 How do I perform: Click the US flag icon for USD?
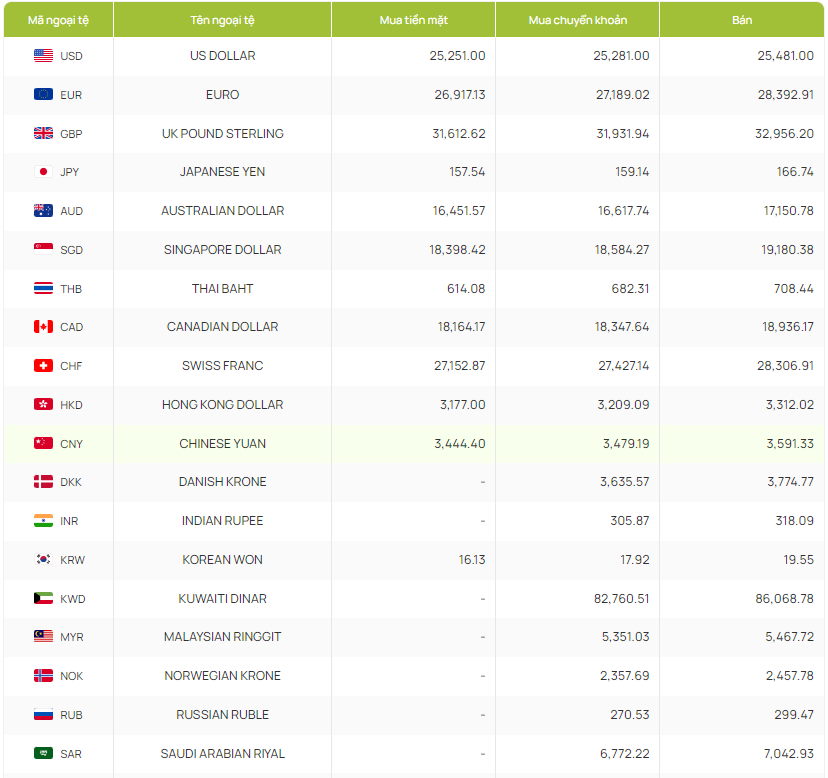[43, 56]
